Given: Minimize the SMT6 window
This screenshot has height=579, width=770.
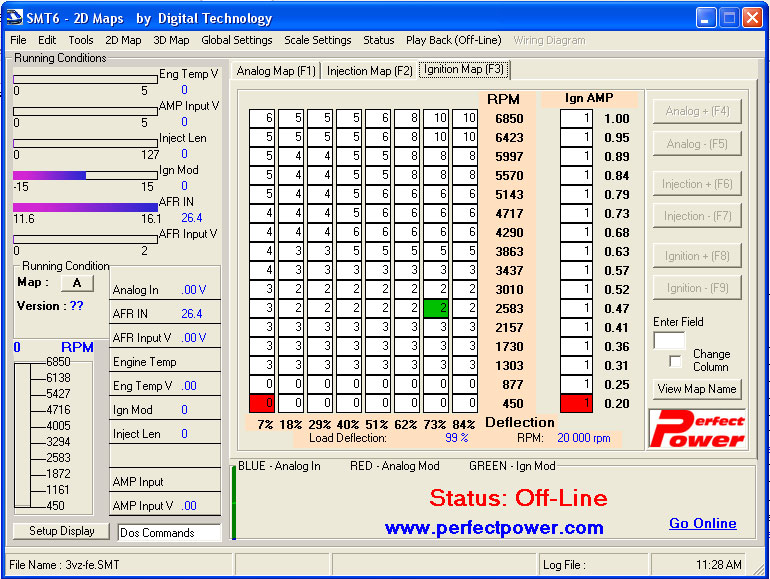Looking at the screenshot, I should 706,18.
